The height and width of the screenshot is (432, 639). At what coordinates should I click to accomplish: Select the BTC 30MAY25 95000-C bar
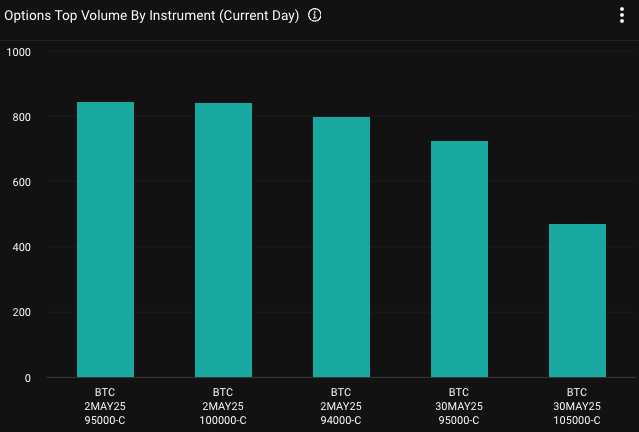[459, 259]
